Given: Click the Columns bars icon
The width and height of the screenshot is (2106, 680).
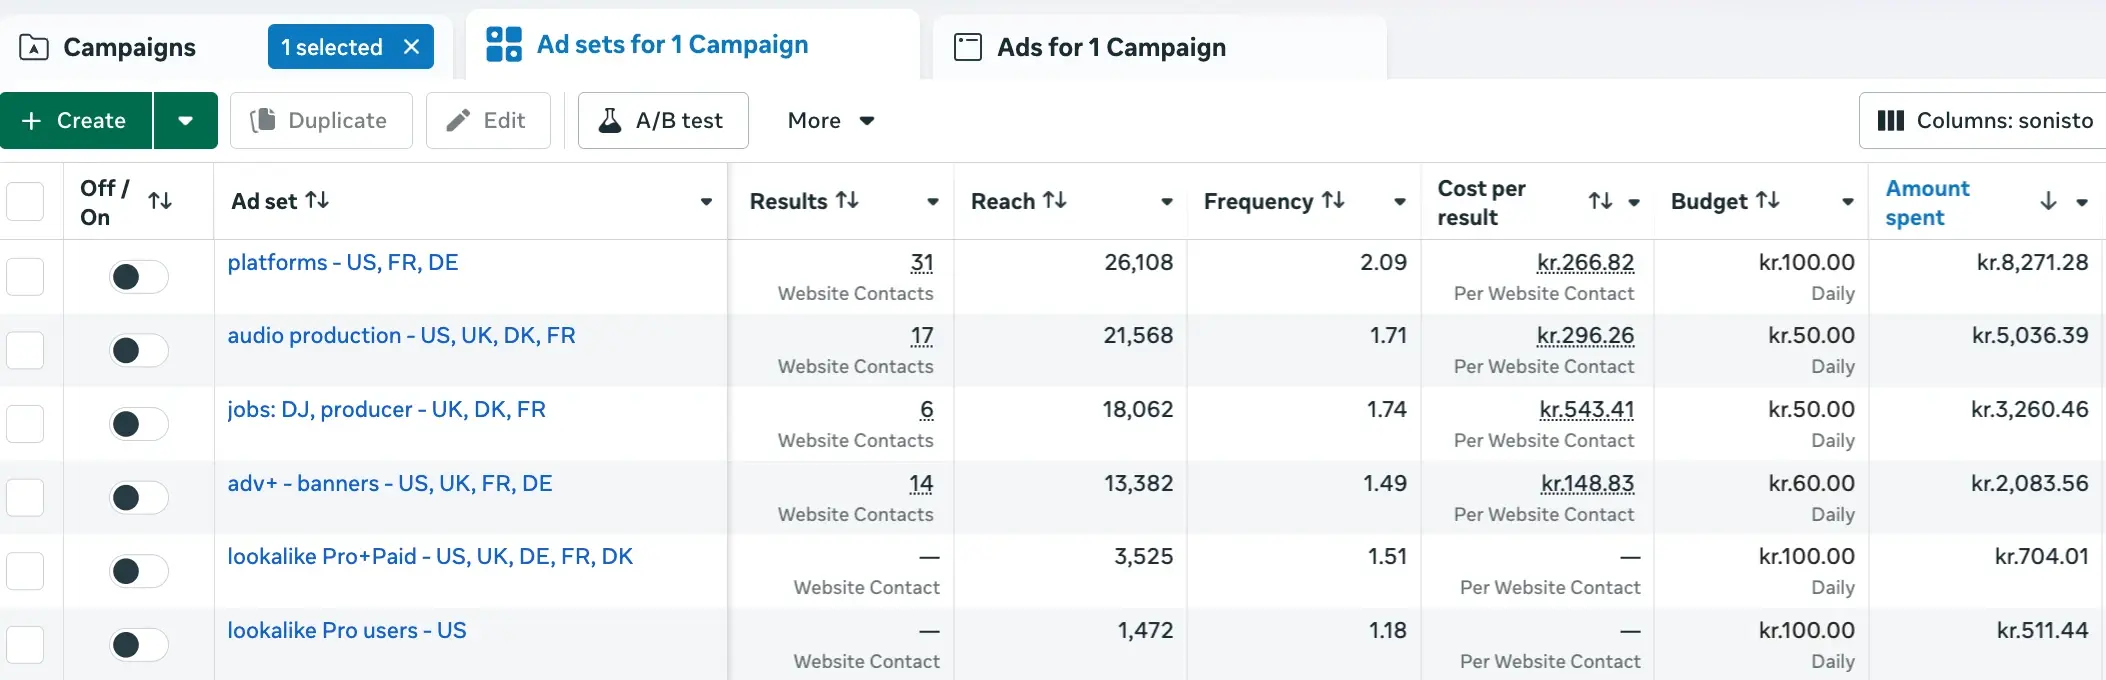Looking at the screenshot, I should tap(1891, 121).
